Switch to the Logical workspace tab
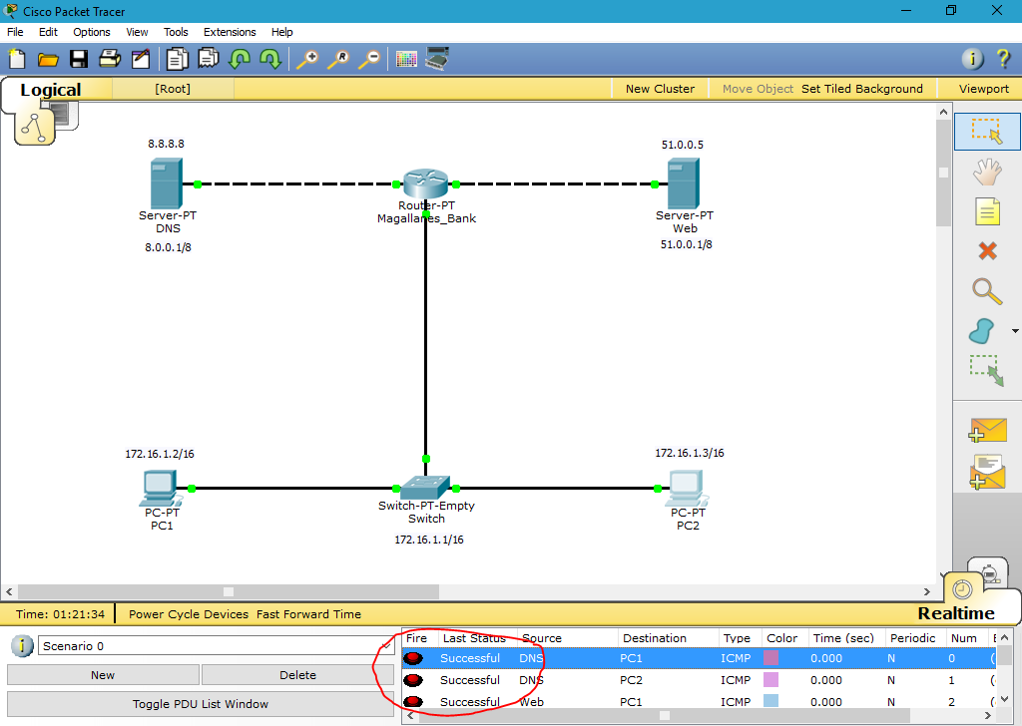Screen dimensions: 1022x726 pyautogui.click(x=51, y=90)
